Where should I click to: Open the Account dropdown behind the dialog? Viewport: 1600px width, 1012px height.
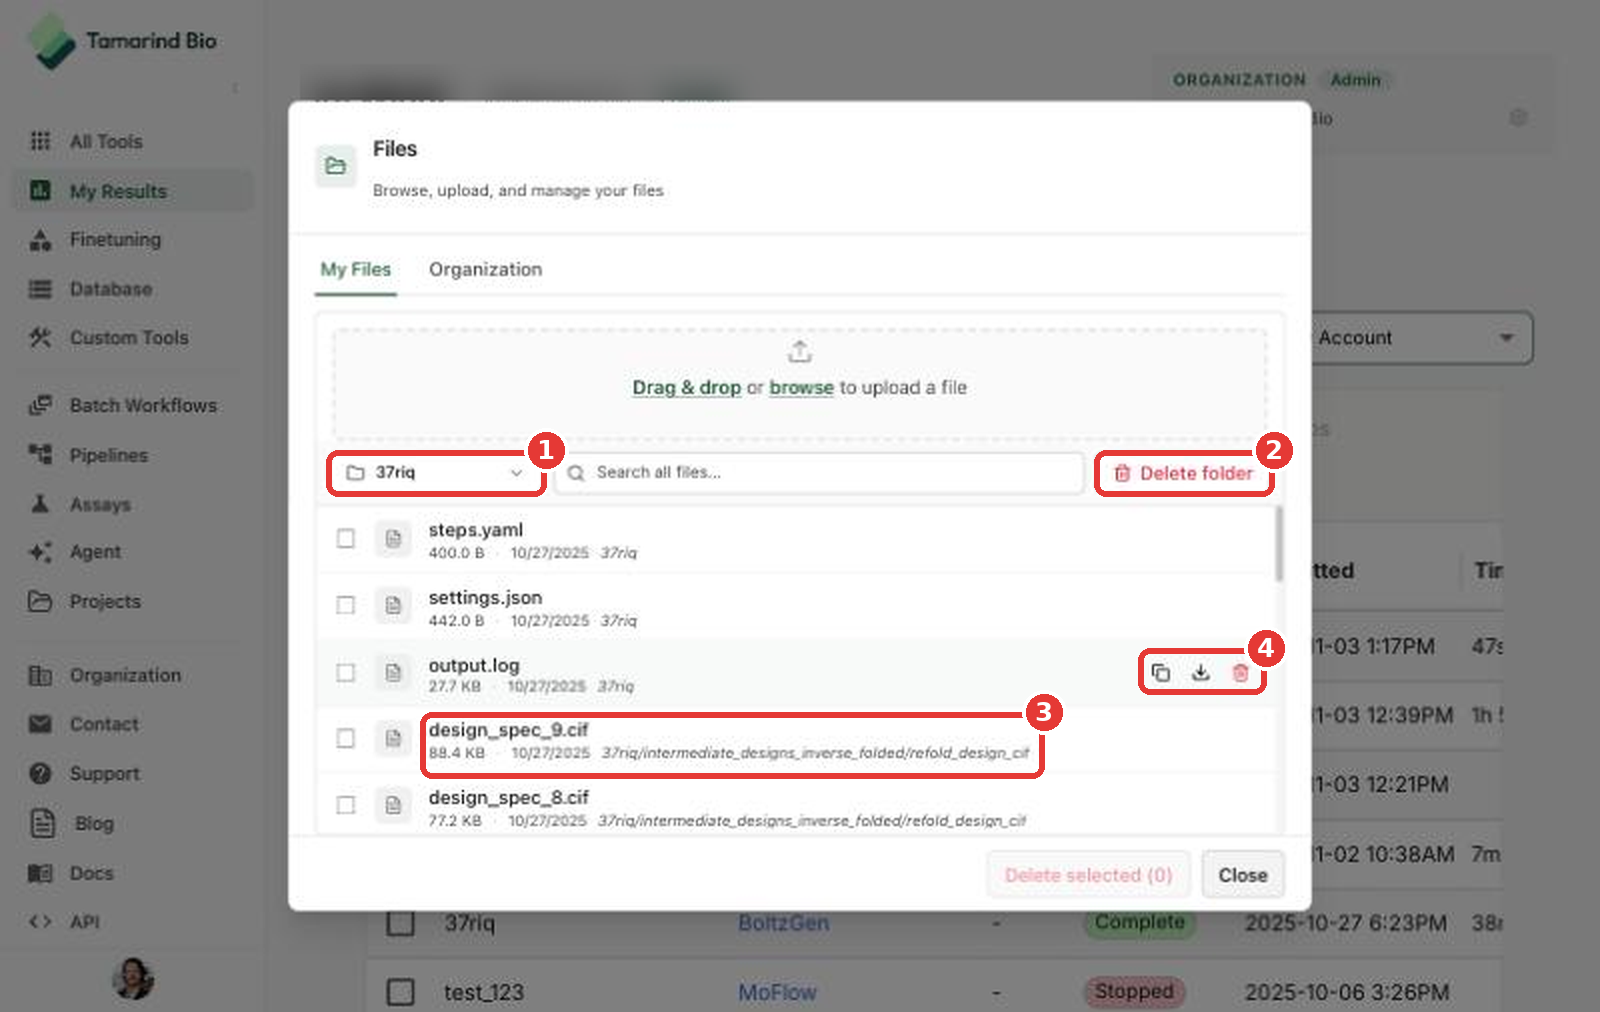click(x=1420, y=338)
